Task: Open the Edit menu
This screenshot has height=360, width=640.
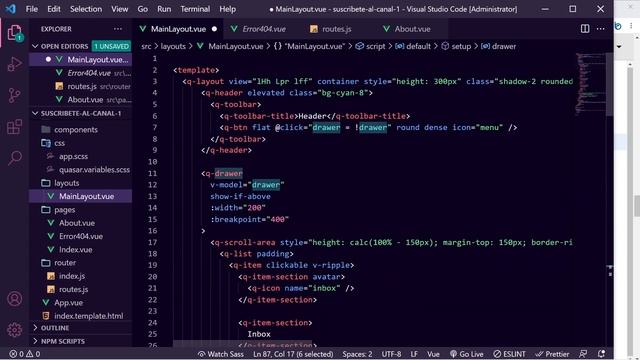Action: point(53,9)
